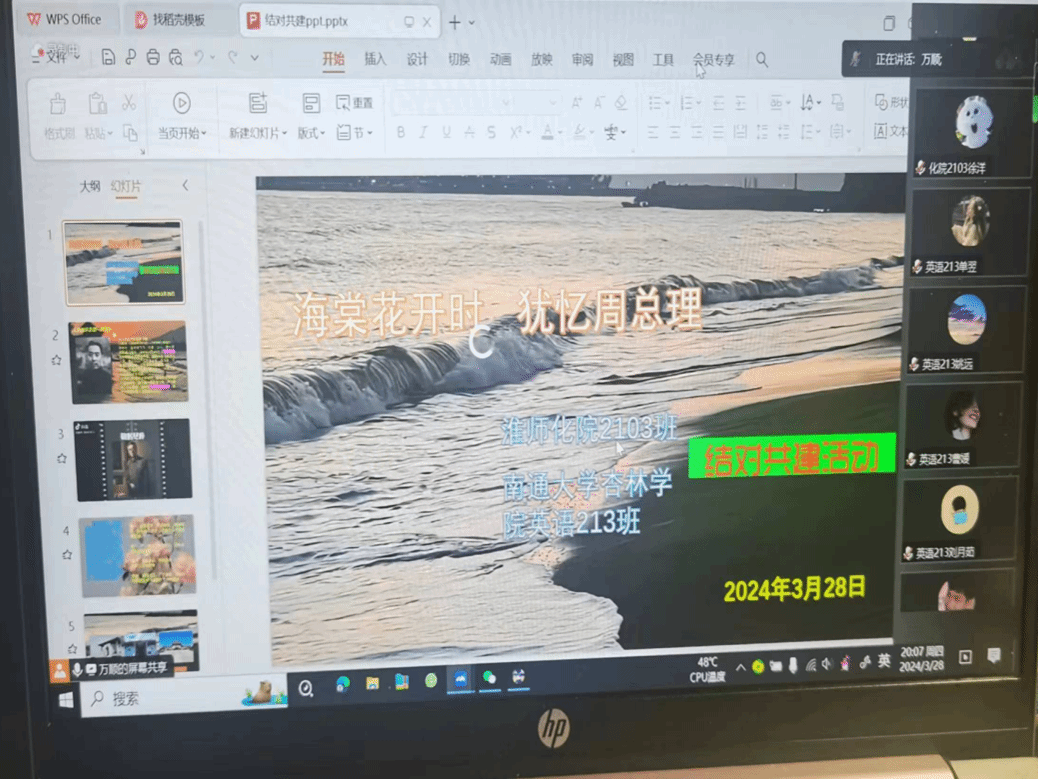The image size is (1038, 779).
Task: Start slideshow with 当页开始 play icon
Action: point(181,103)
